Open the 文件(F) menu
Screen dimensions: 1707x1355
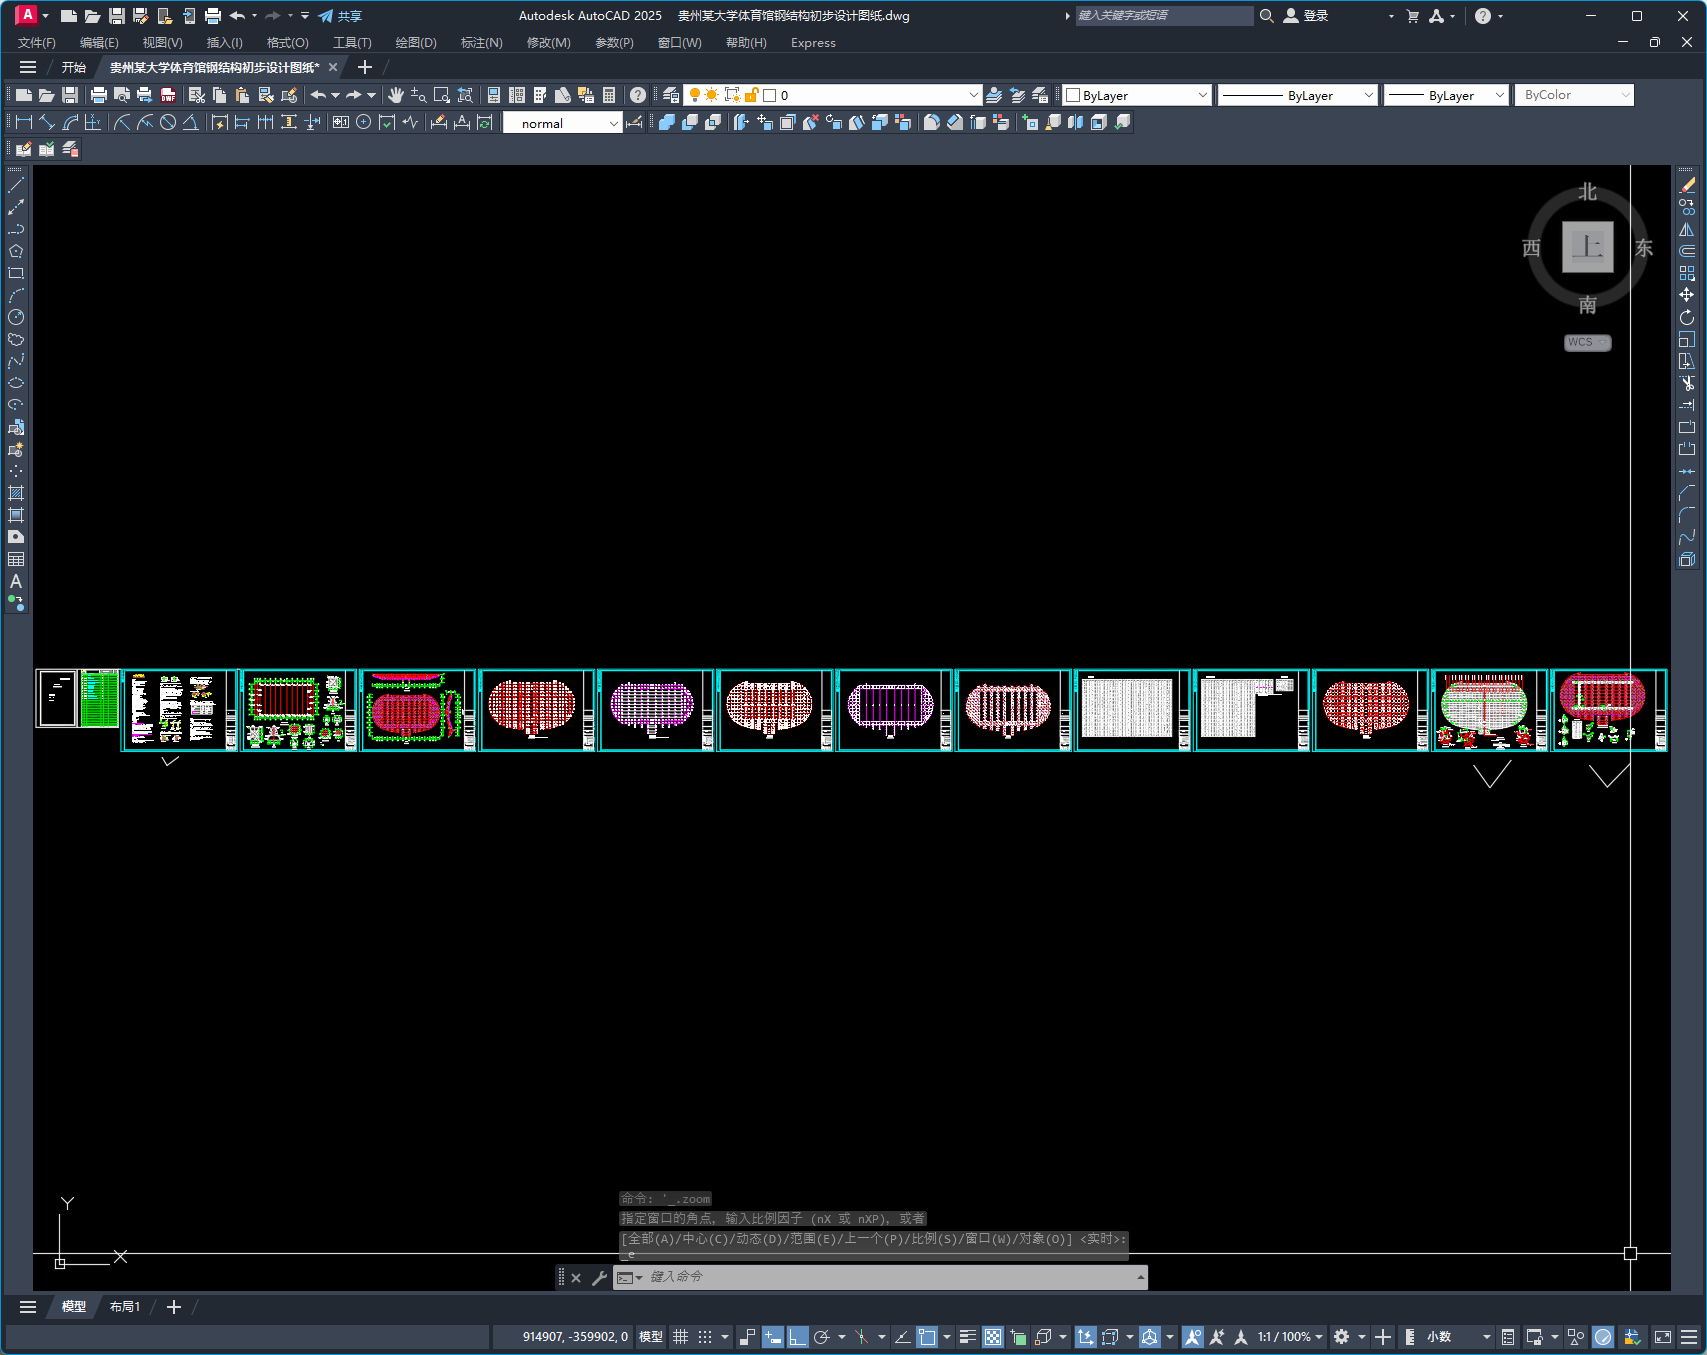click(37, 43)
